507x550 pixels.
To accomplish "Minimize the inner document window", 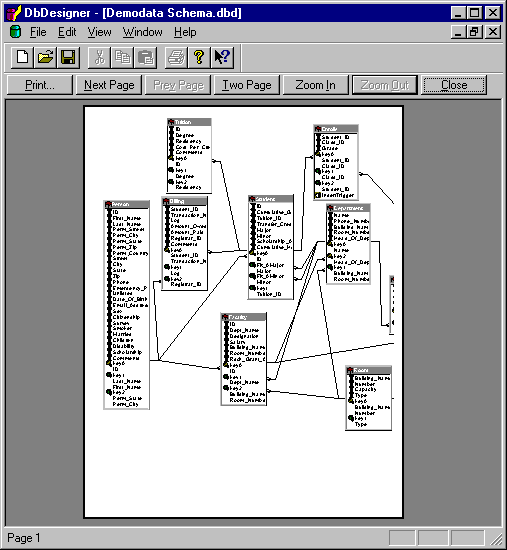I will (x=458, y=32).
